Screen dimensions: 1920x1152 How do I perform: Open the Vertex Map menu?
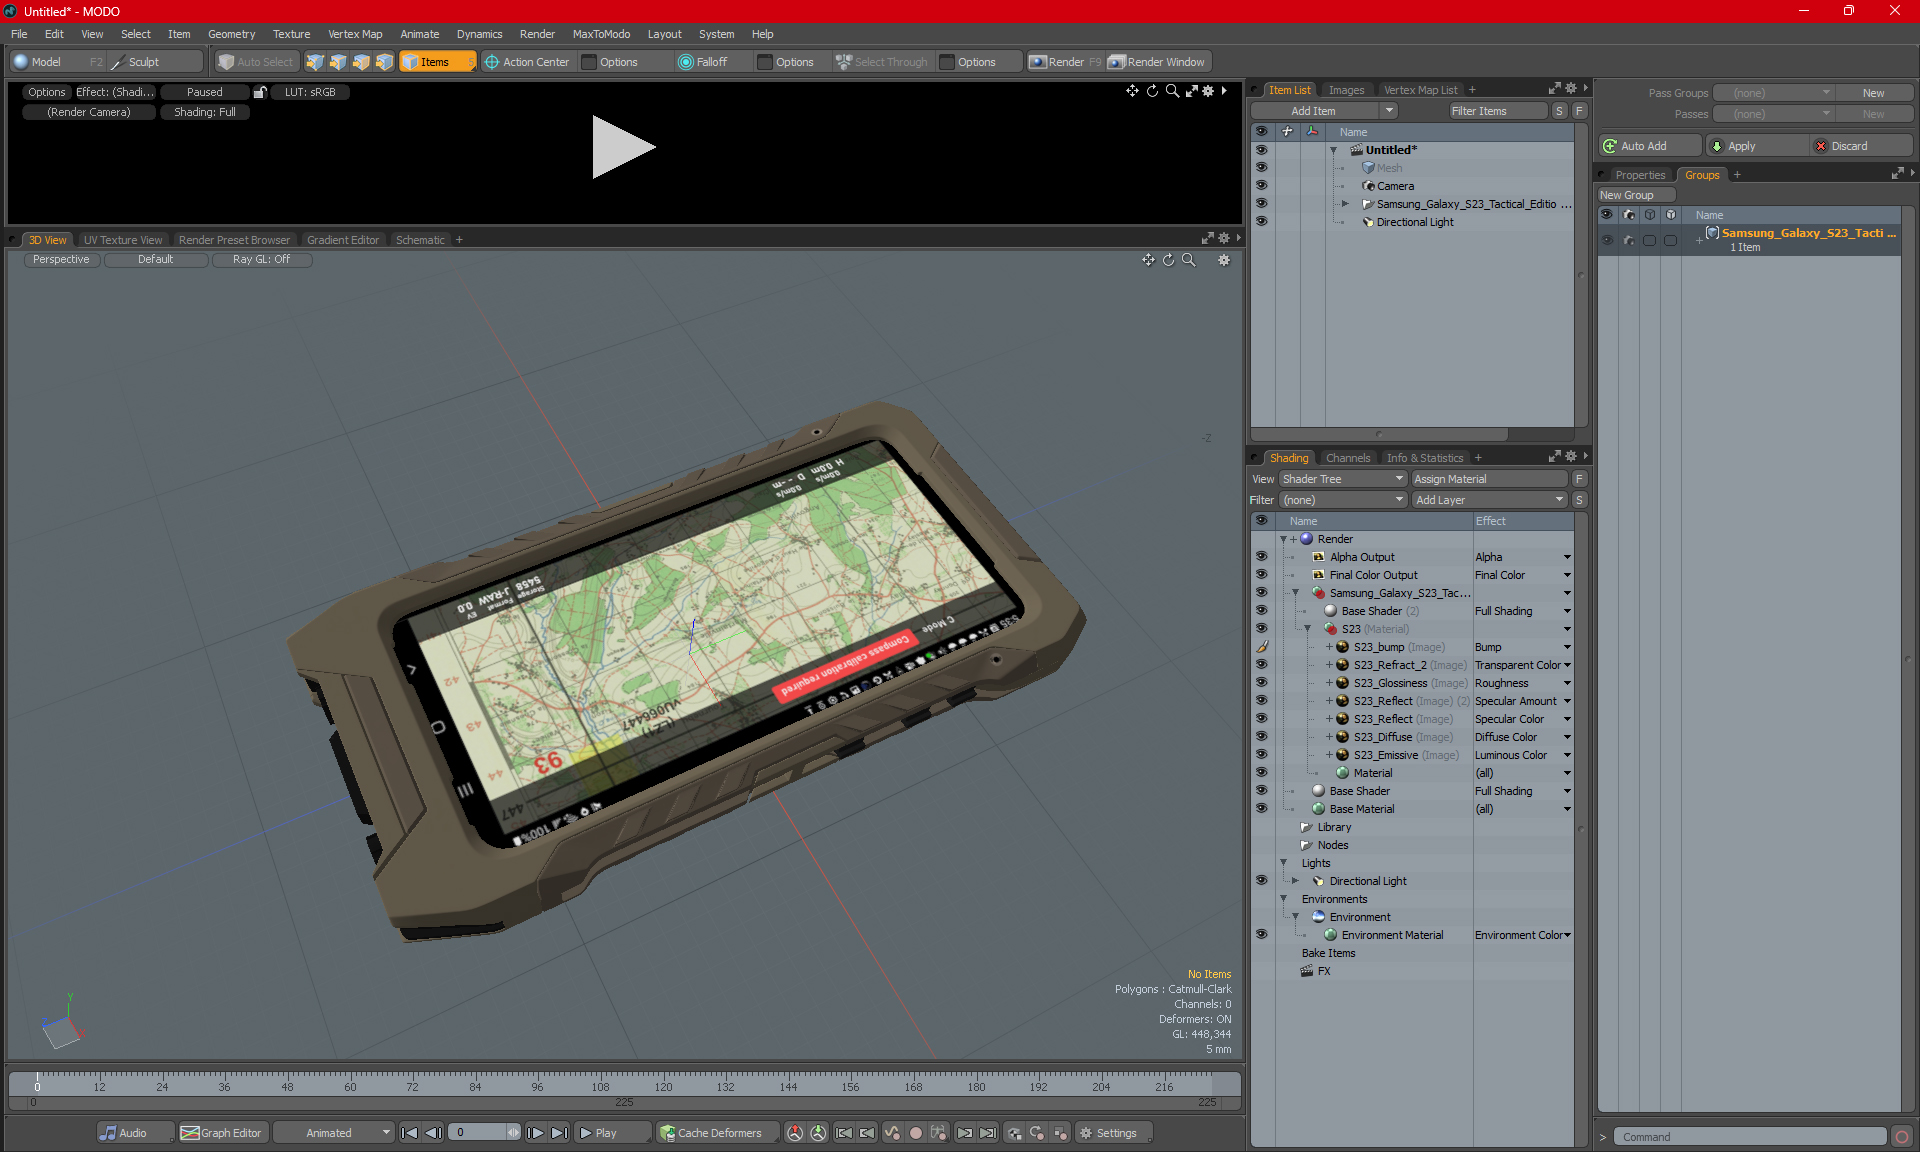tap(355, 34)
